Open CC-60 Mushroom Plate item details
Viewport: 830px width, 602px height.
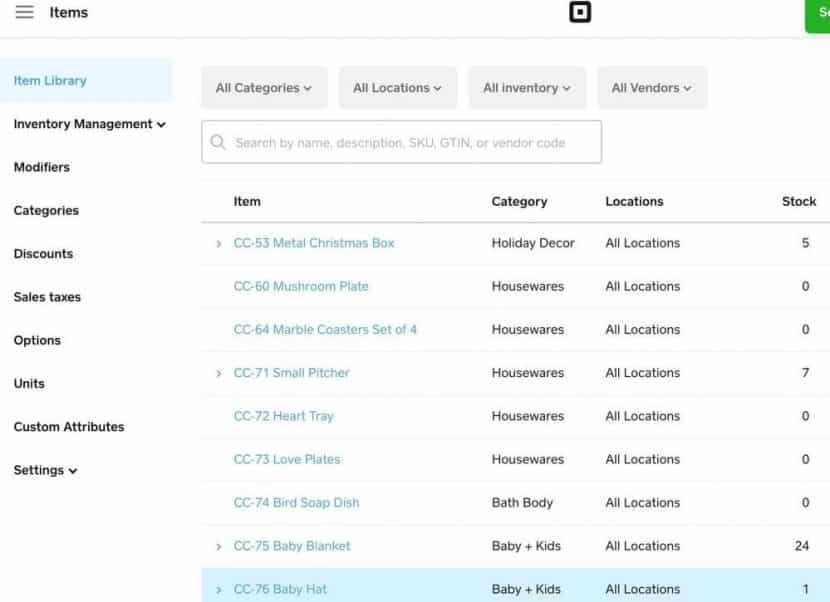(x=300, y=286)
